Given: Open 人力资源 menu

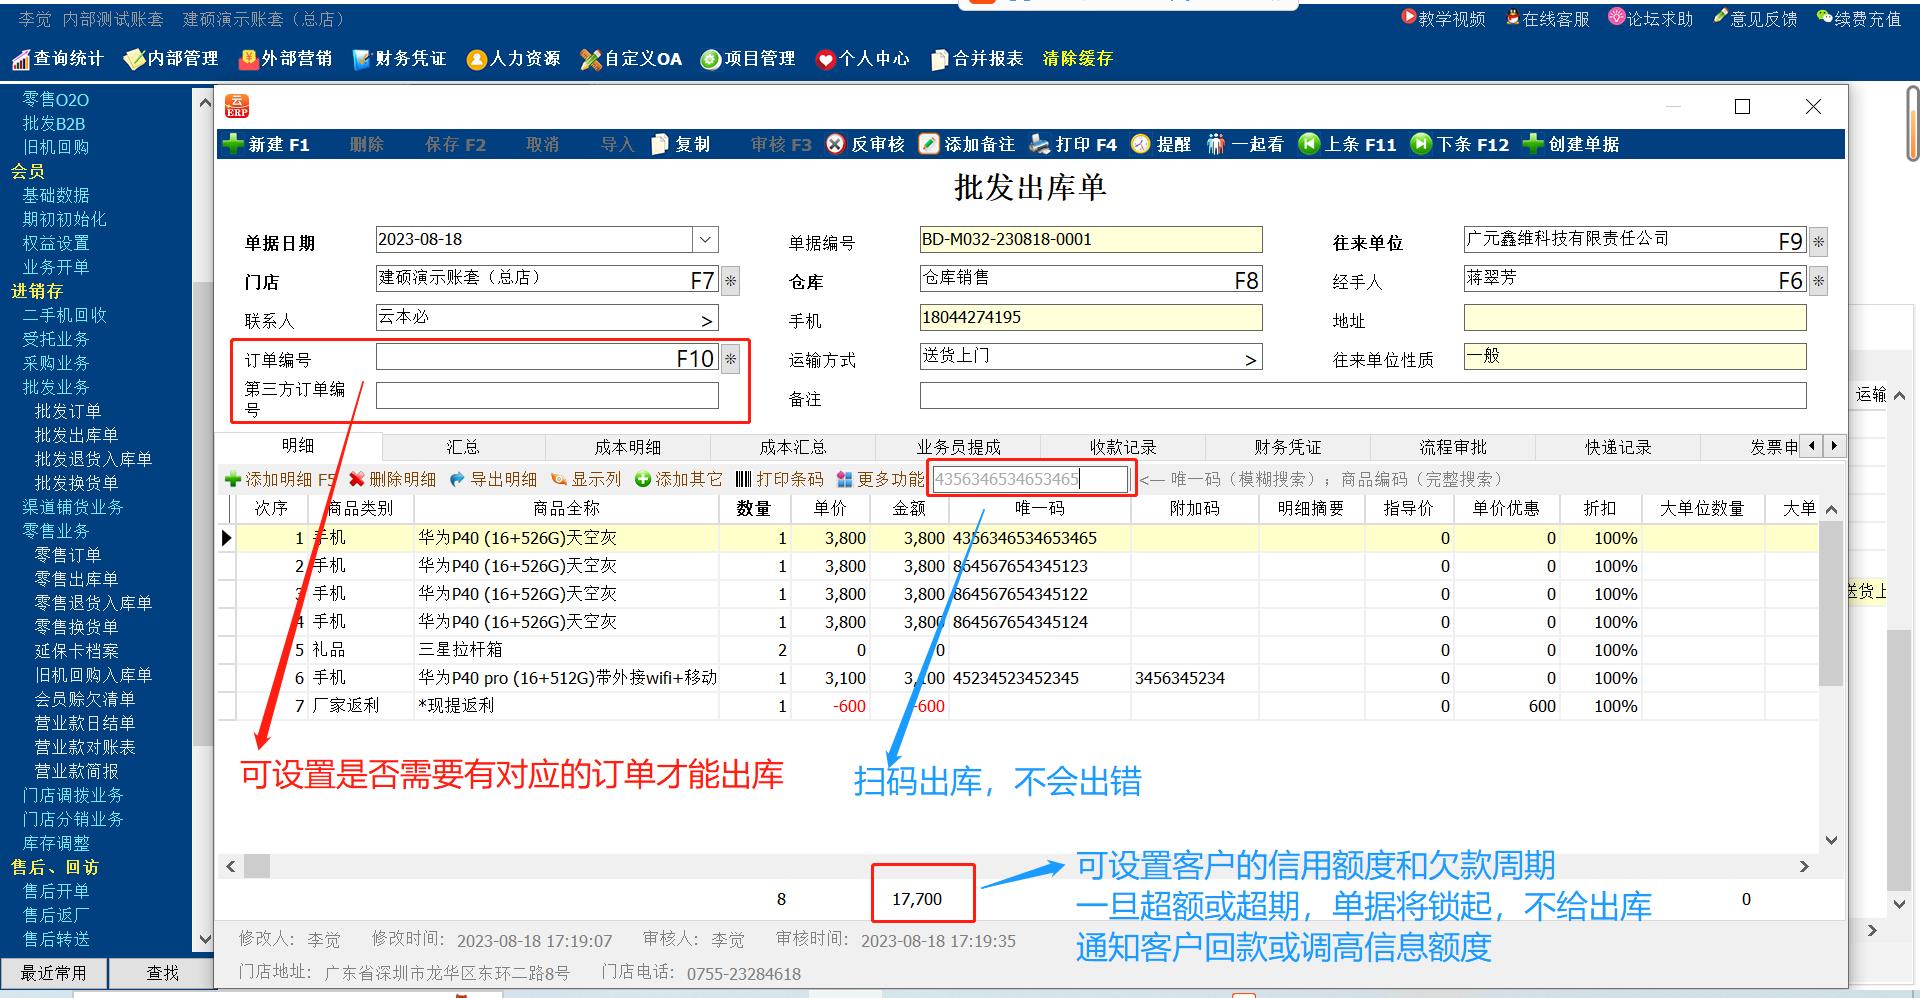Looking at the screenshot, I should 513,59.
